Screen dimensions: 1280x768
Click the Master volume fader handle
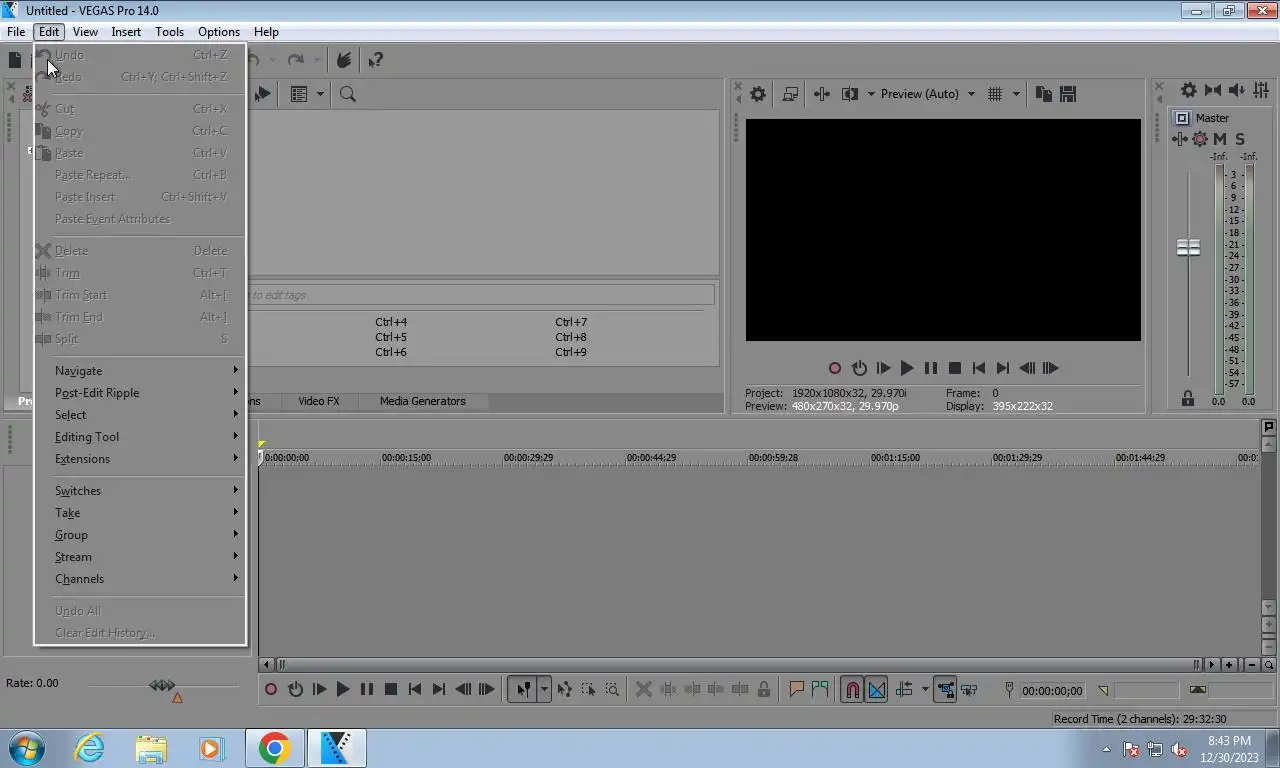point(1188,248)
